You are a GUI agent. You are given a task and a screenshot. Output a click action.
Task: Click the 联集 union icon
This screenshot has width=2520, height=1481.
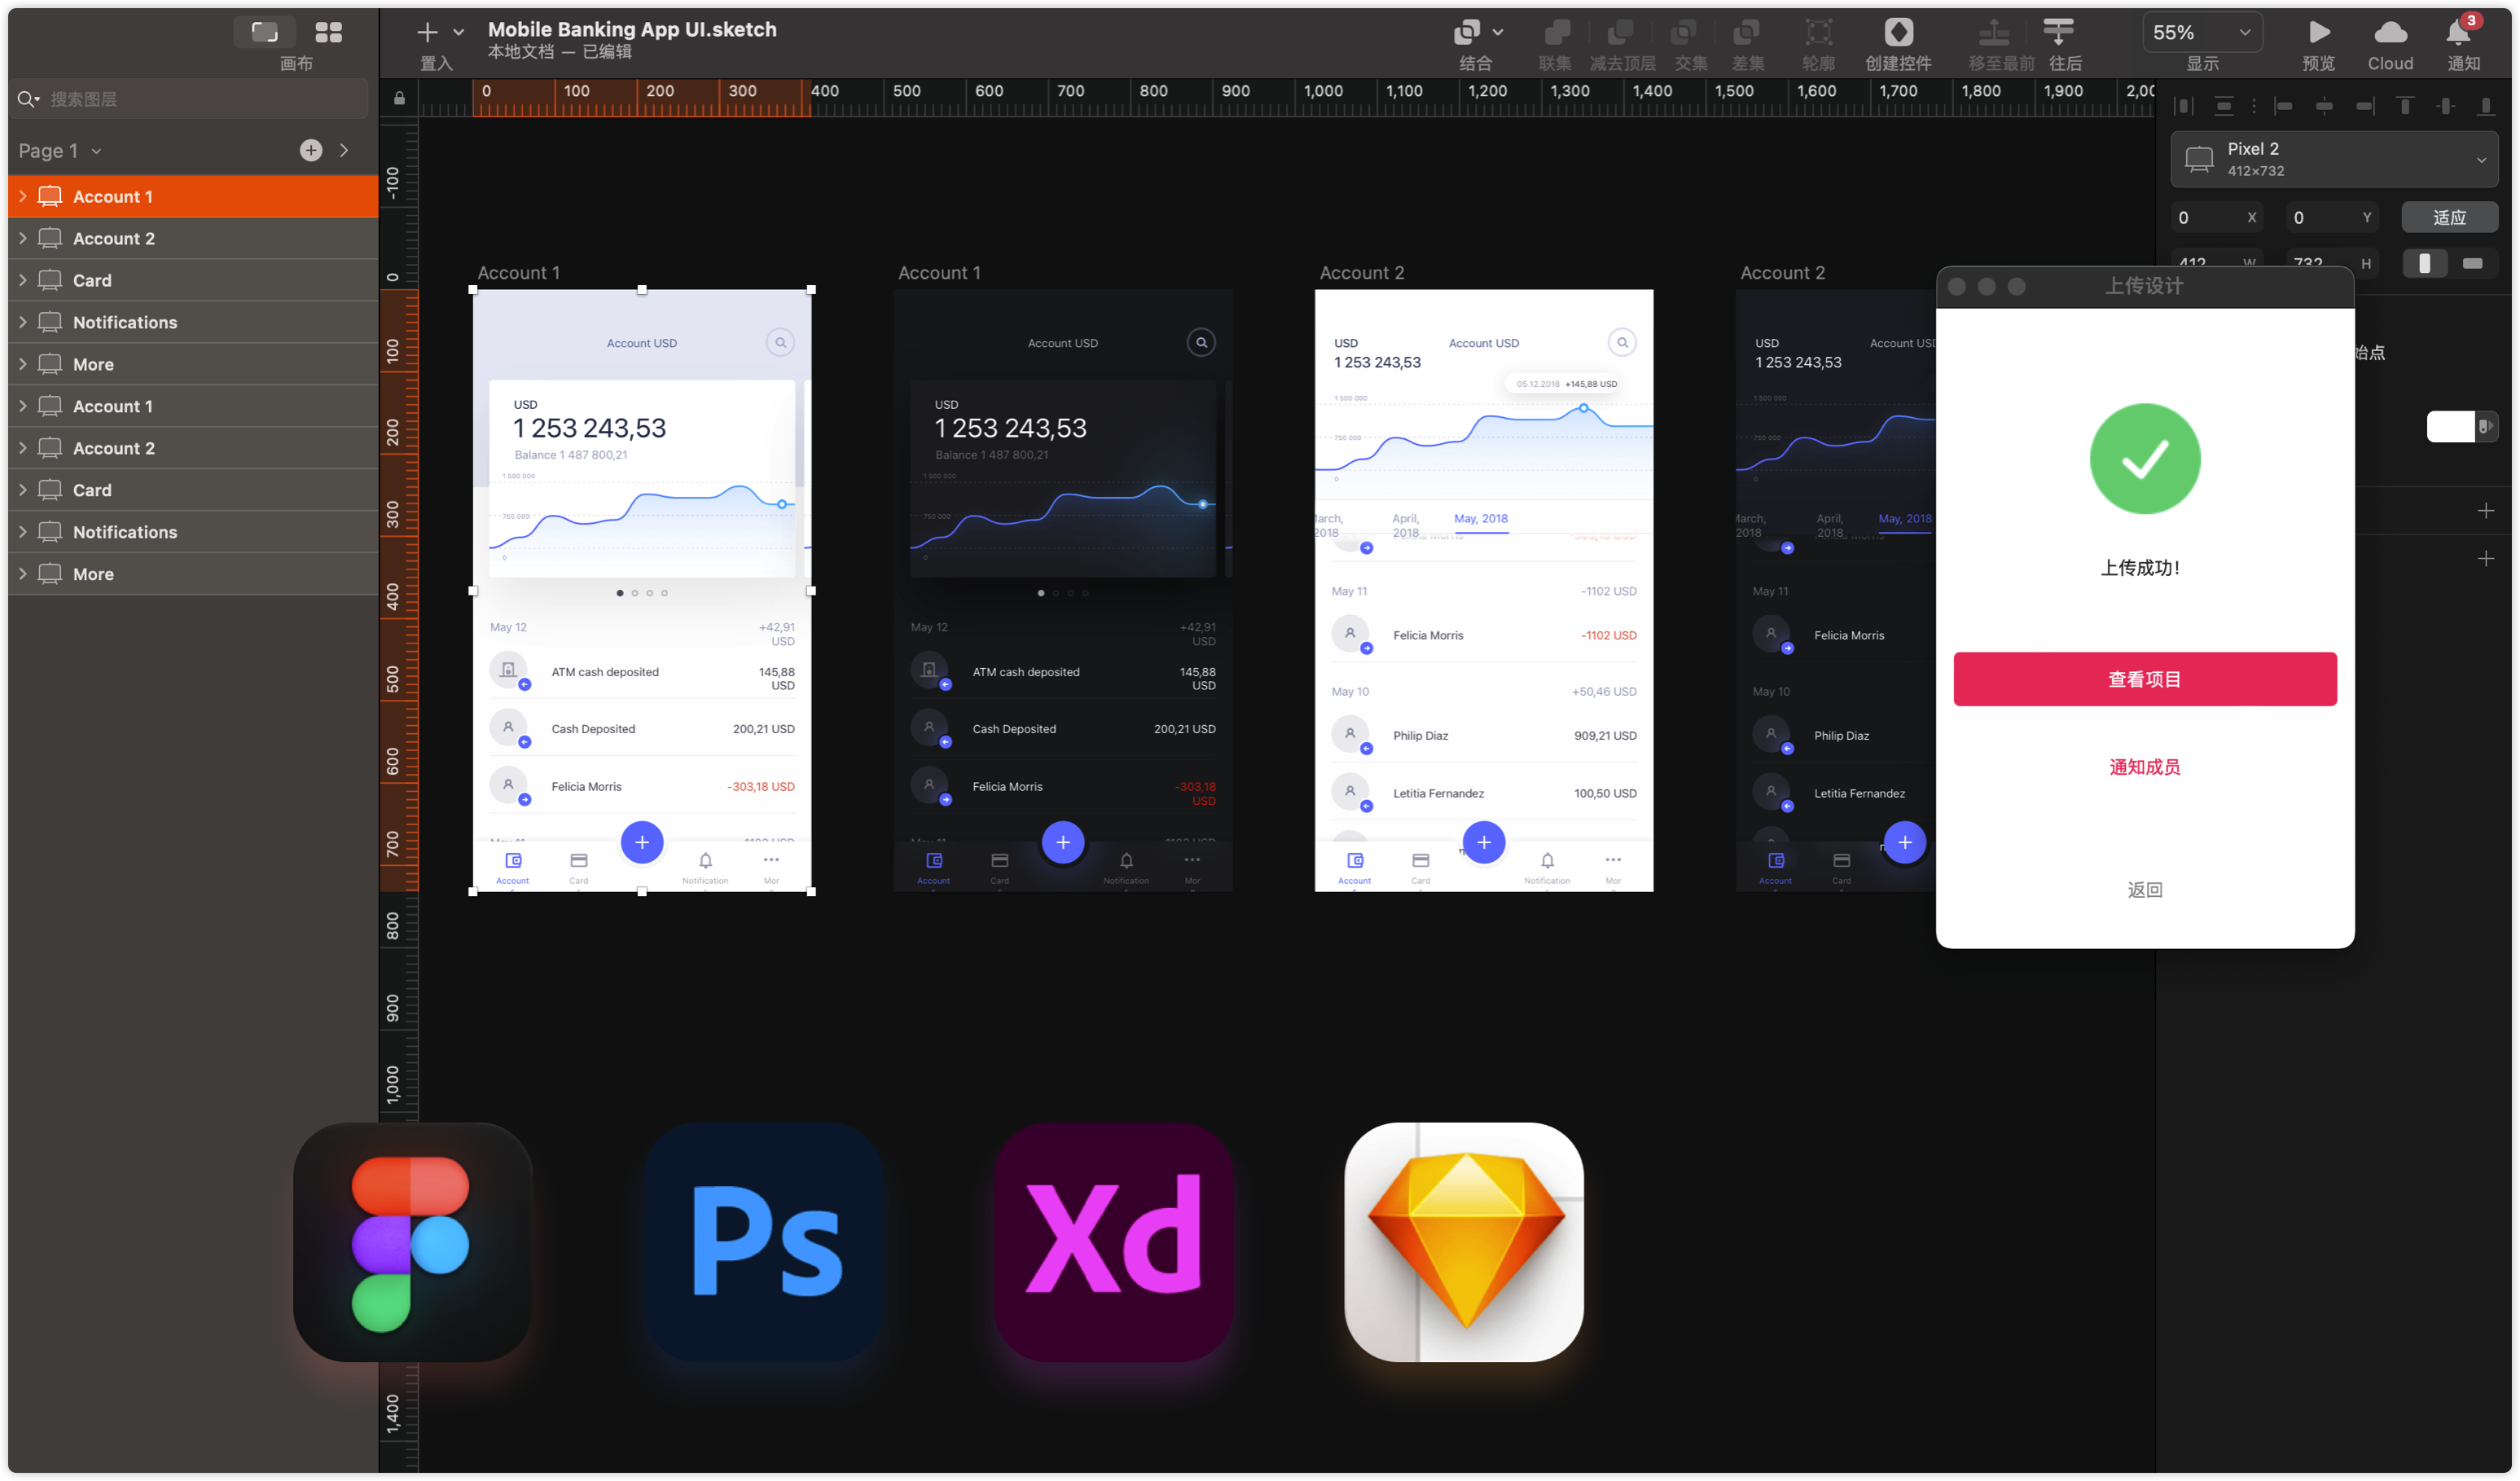point(1556,32)
